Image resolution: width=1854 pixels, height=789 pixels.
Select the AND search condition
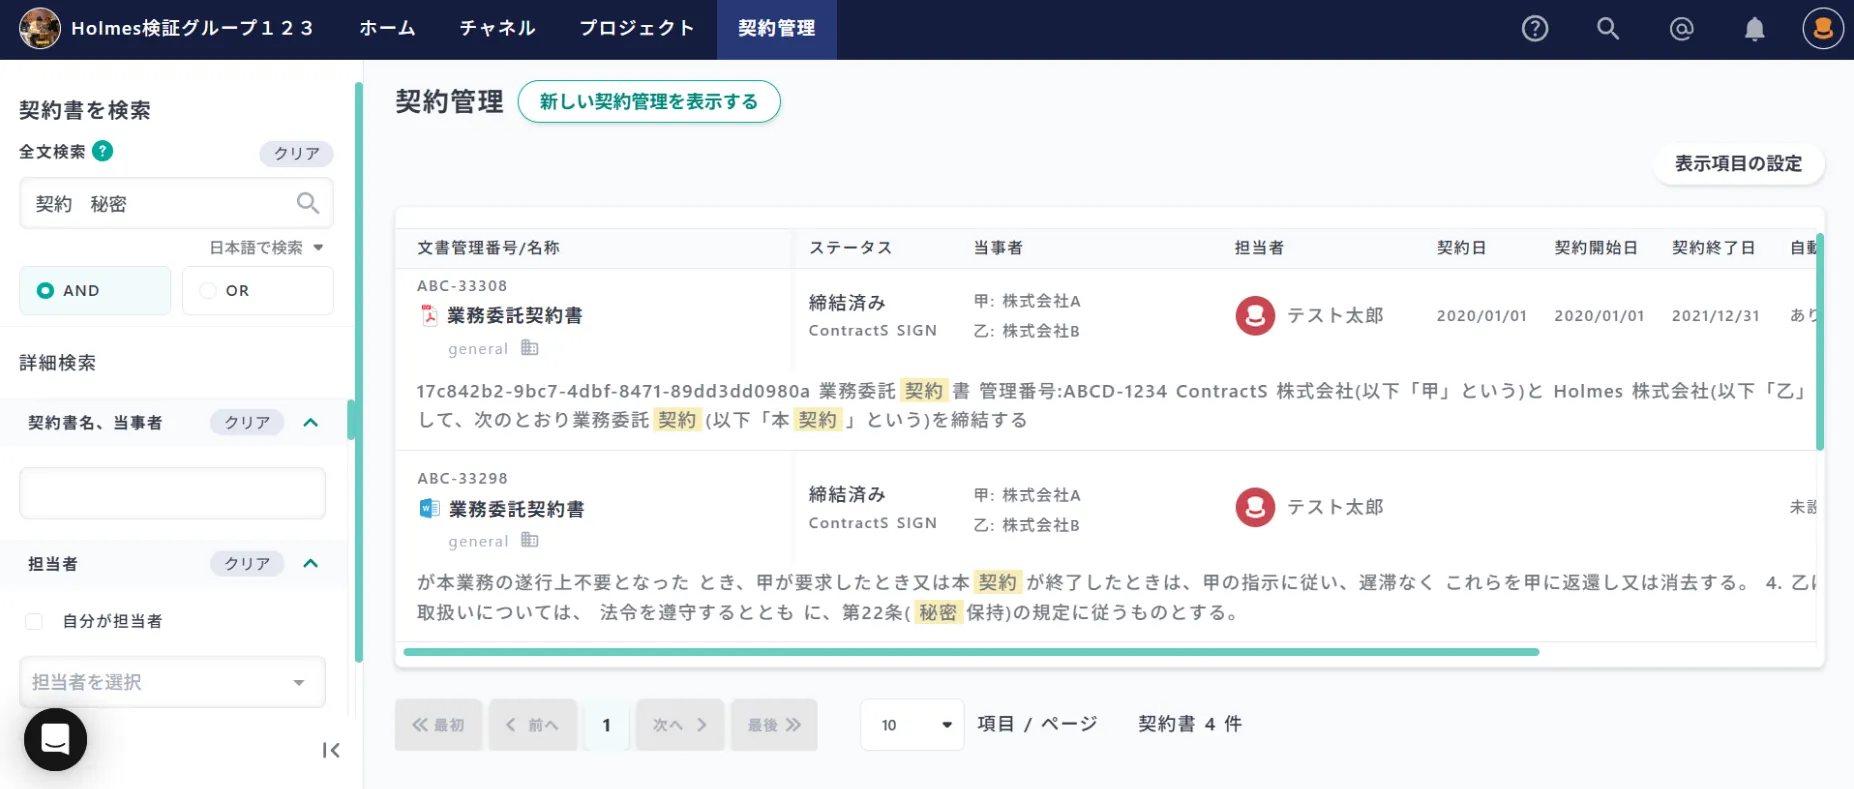(95, 291)
